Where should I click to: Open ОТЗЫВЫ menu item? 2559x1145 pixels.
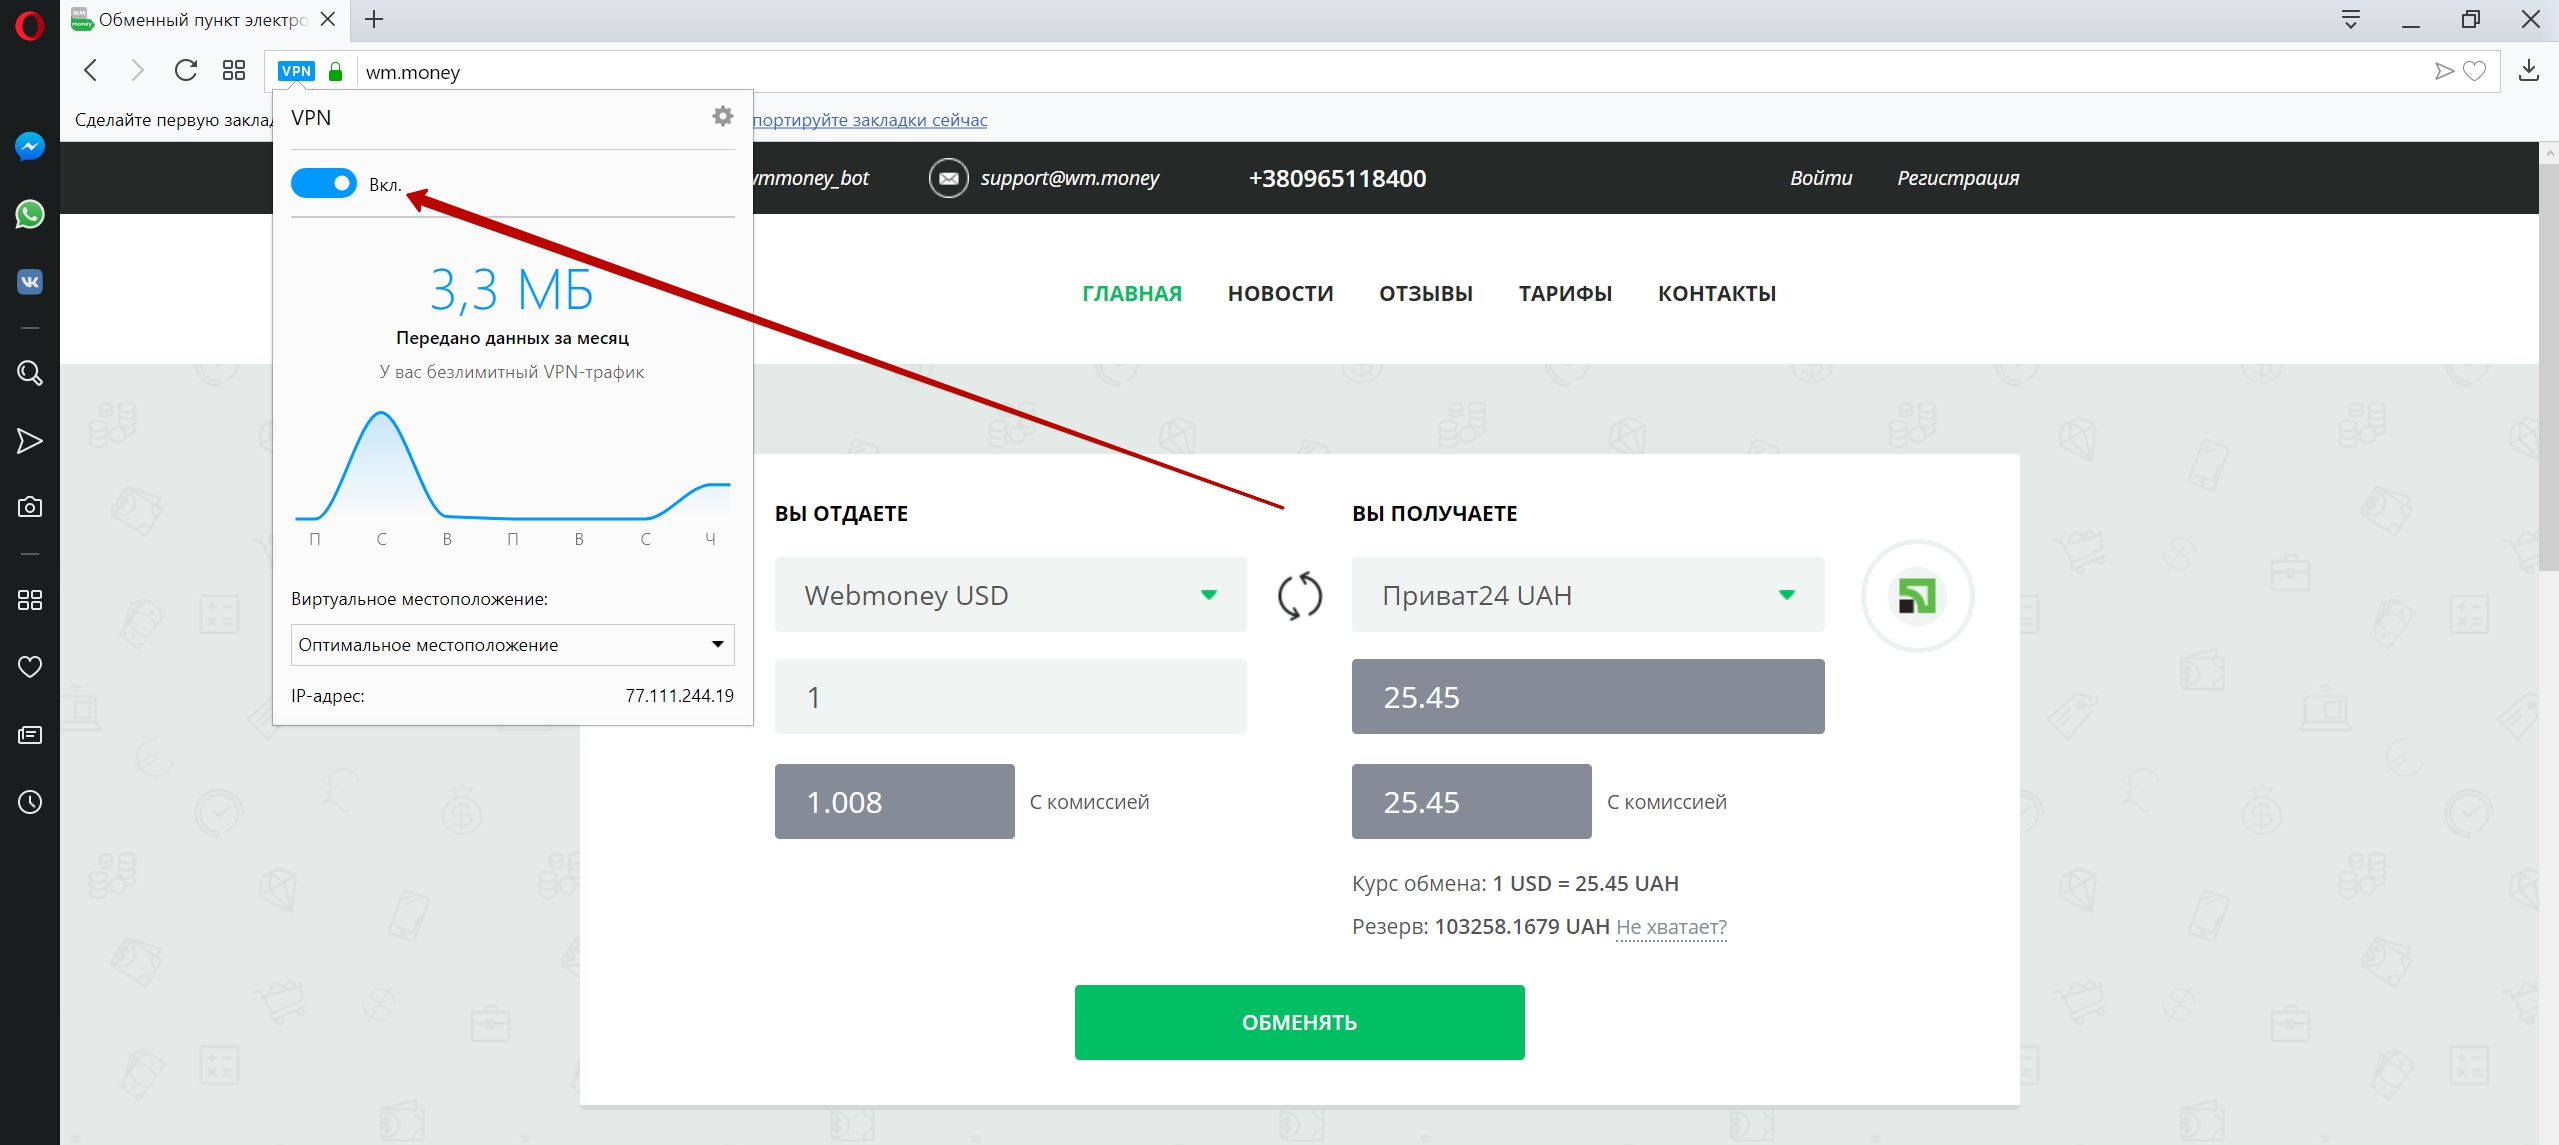(1426, 294)
